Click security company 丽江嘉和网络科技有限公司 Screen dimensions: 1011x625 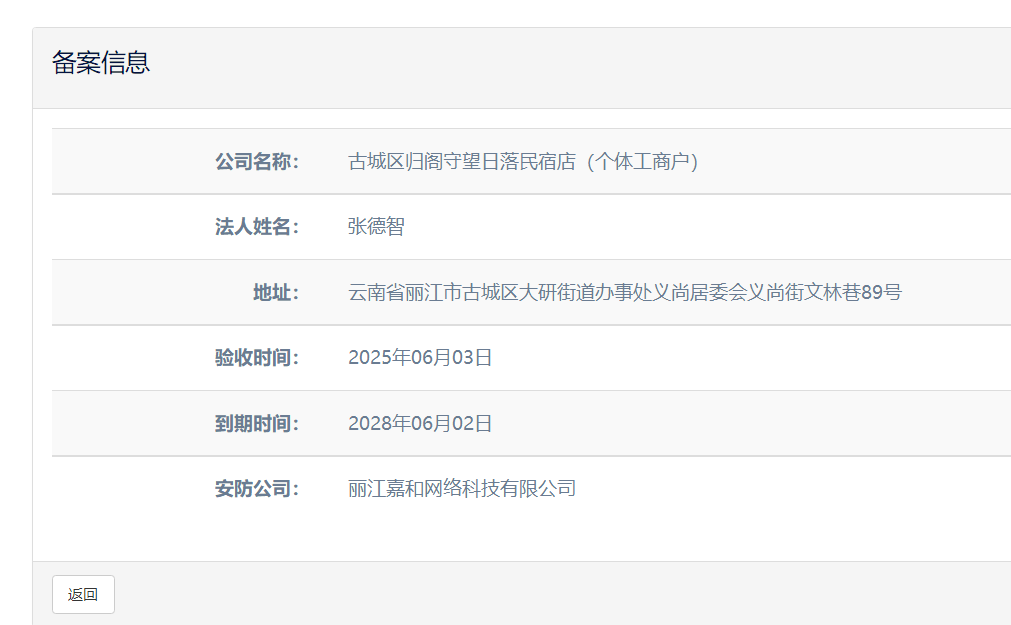coord(462,489)
